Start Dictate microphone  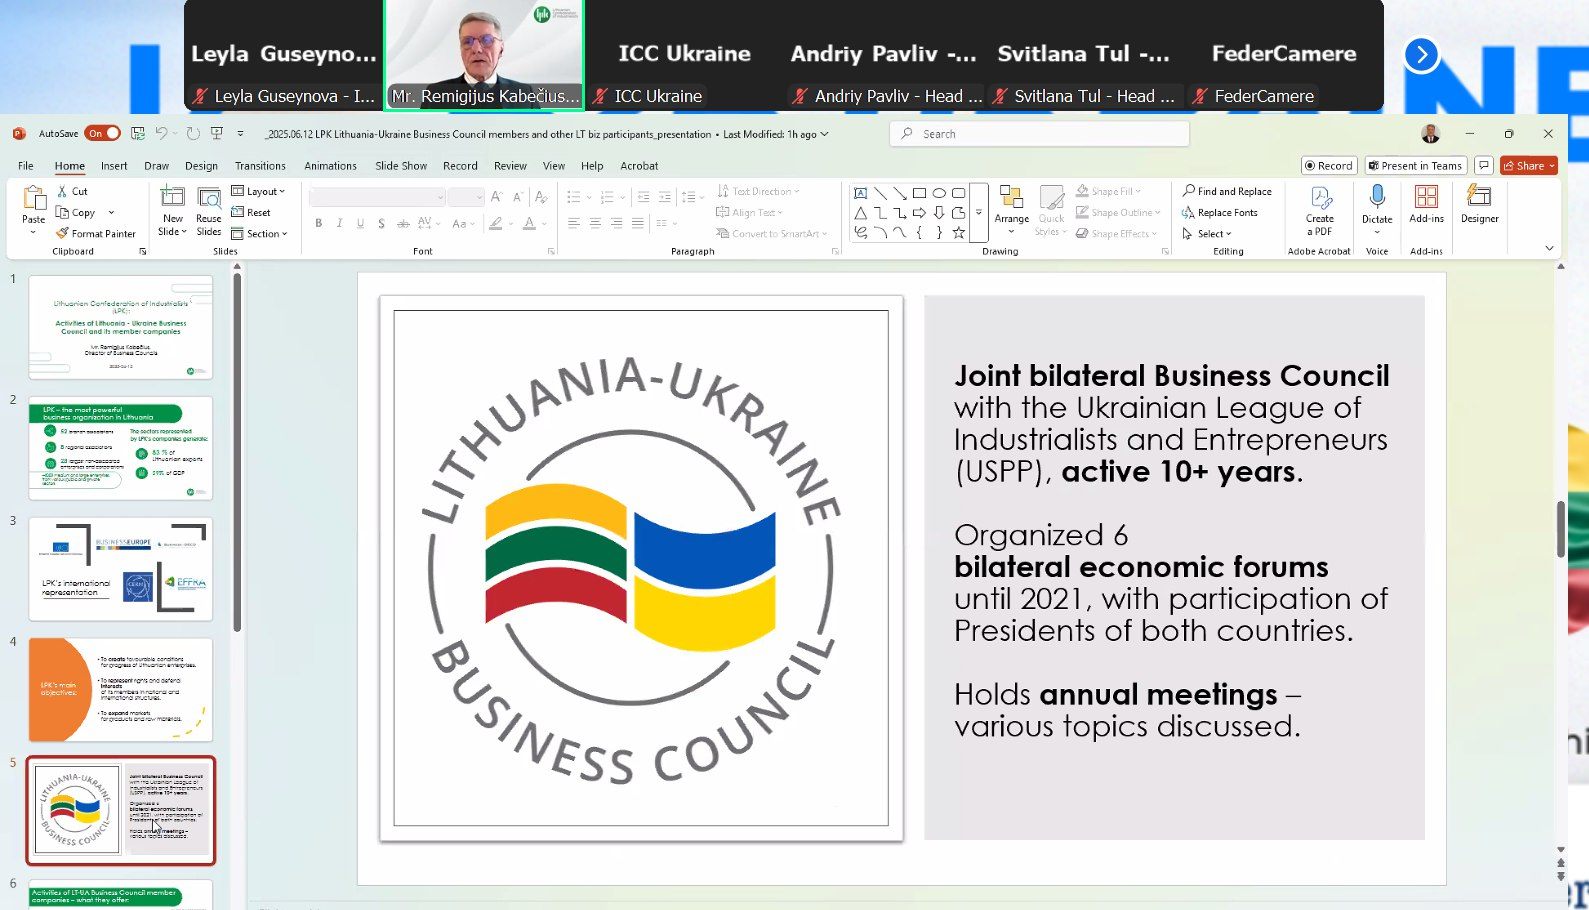click(x=1377, y=210)
